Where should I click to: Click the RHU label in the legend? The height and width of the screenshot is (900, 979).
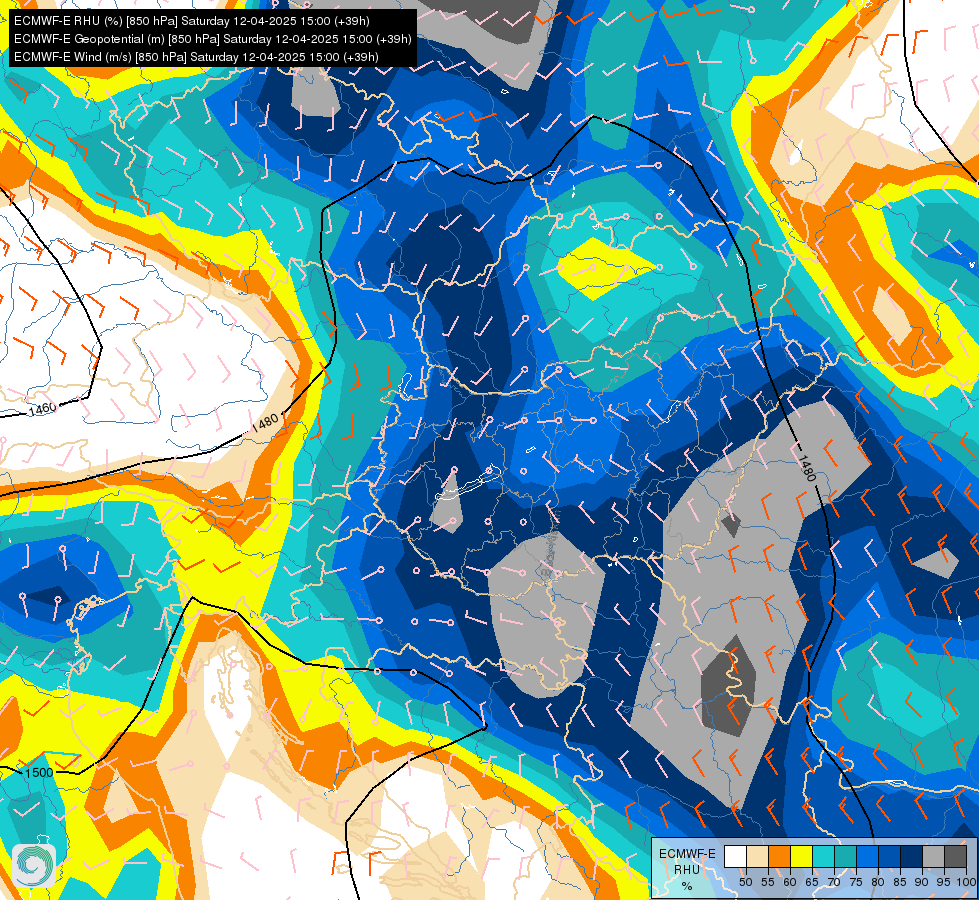[x=687, y=870]
